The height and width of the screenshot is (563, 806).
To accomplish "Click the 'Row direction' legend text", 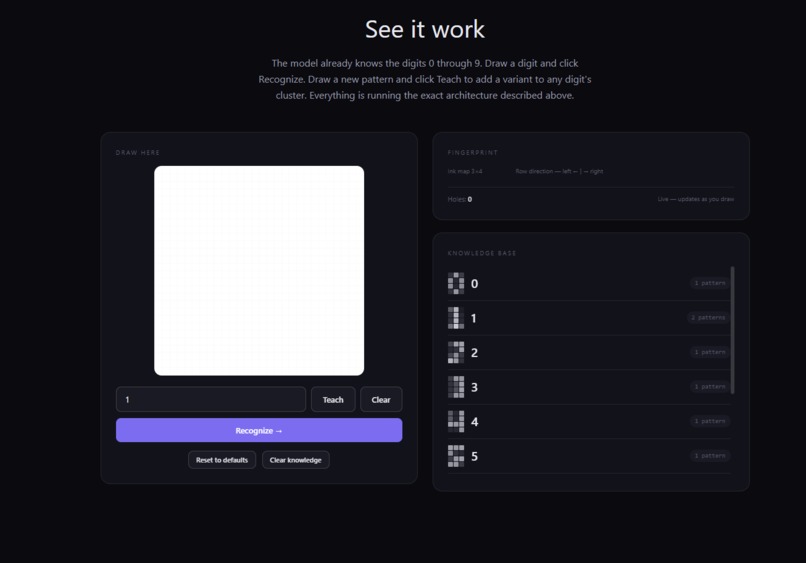I will tap(559, 171).
